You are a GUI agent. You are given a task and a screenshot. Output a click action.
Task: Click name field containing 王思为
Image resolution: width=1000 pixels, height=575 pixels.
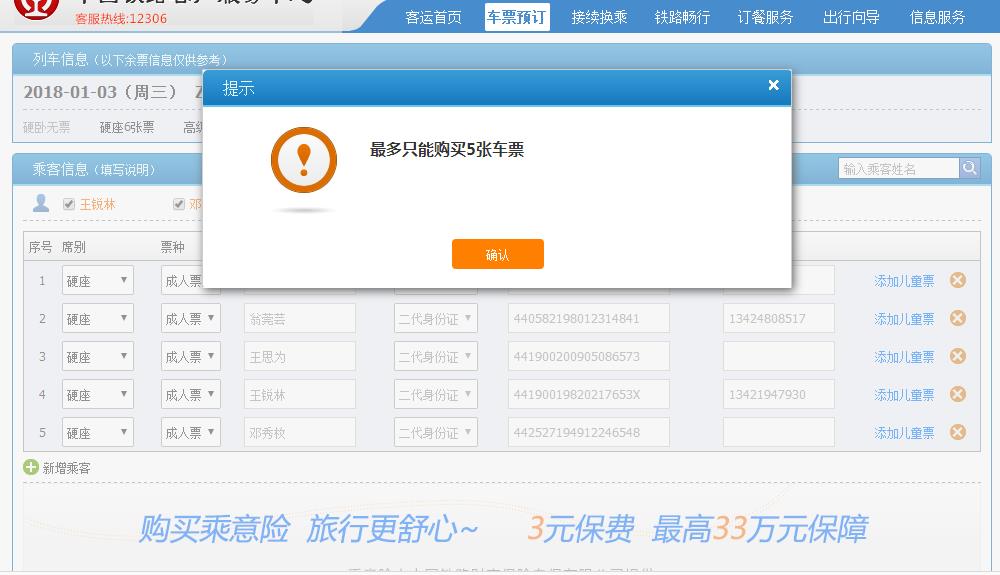click(300, 356)
